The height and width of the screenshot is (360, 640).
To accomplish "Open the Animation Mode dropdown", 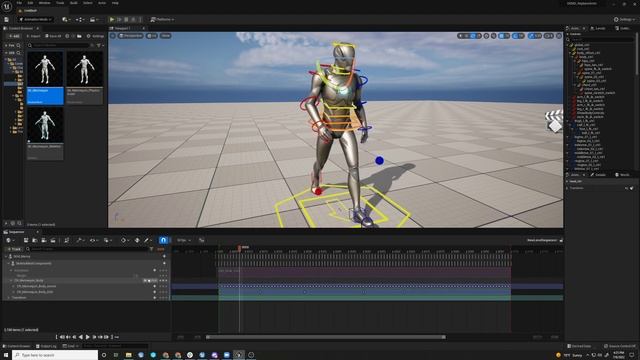I will 35,19.
